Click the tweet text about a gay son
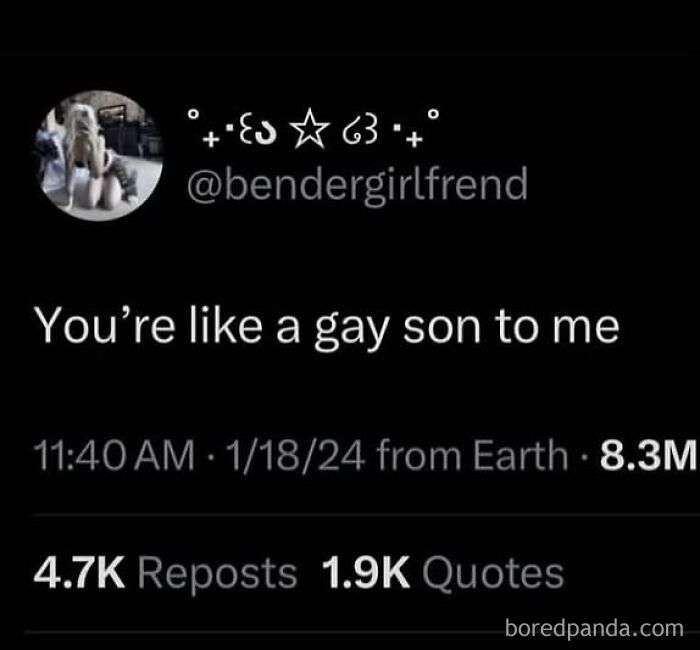Screen dimensions: 700x650 click(x=328, y=327)
